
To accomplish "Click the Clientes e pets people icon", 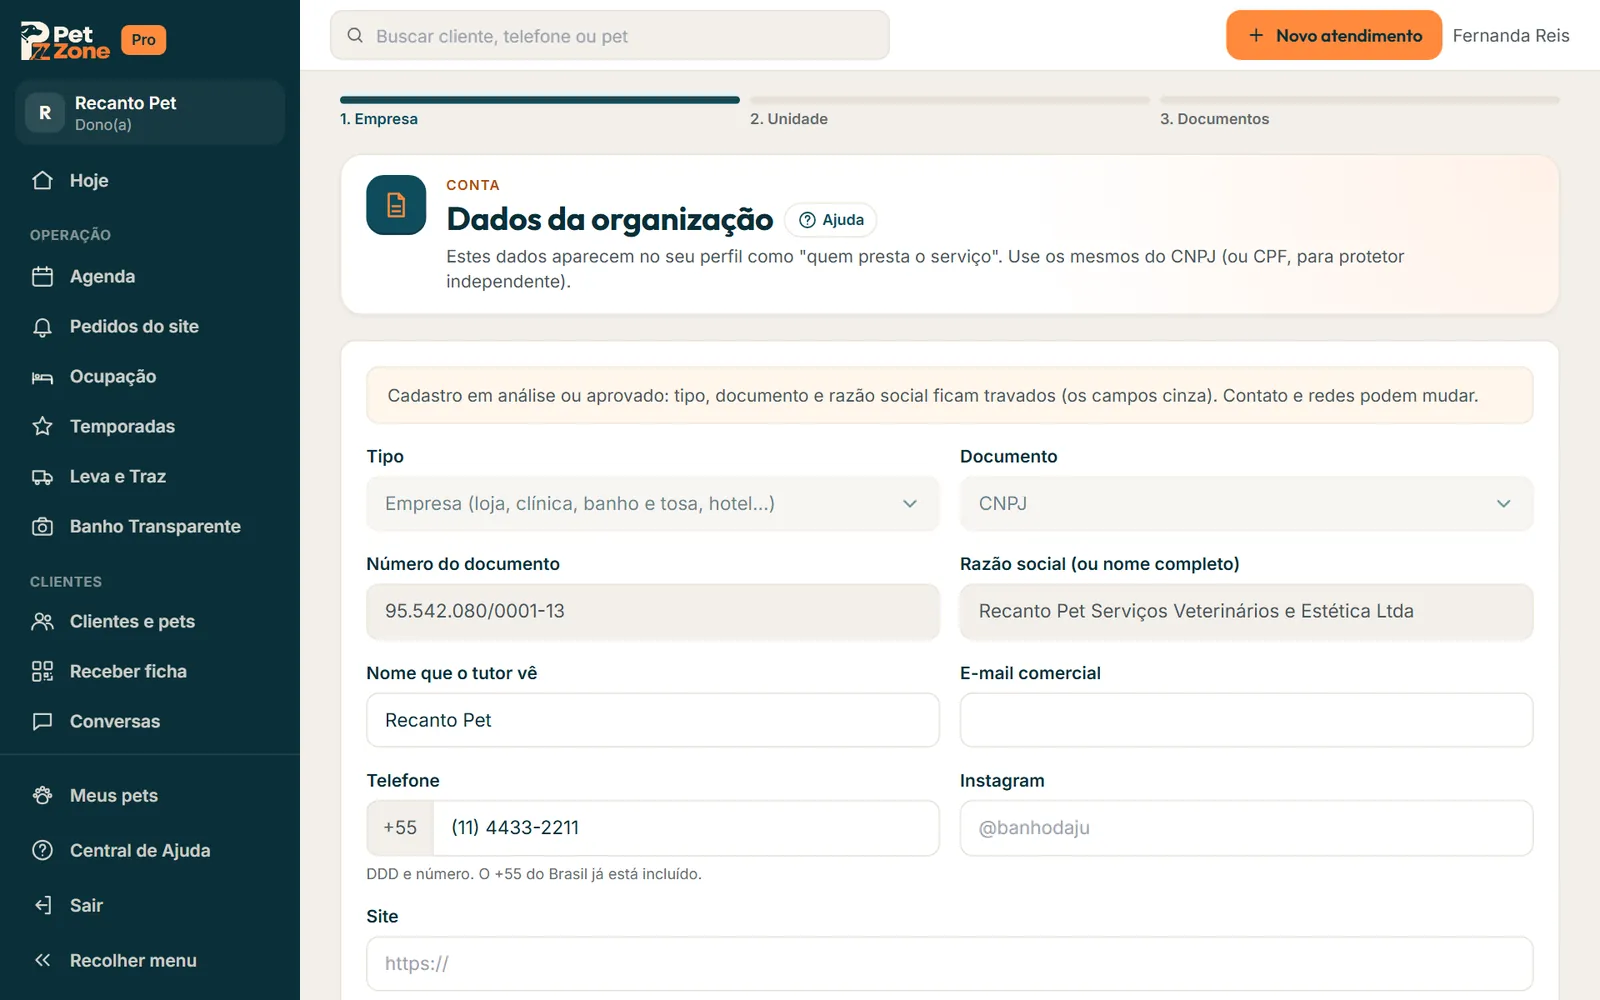I will (42, 621).
